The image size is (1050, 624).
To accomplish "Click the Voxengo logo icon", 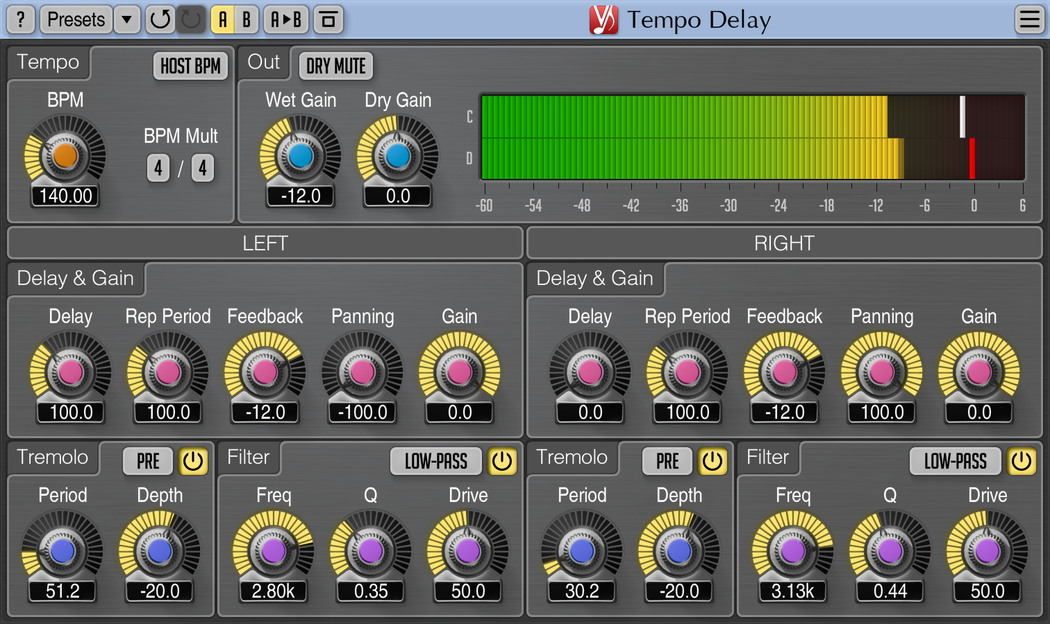I will tap(603, 19).
